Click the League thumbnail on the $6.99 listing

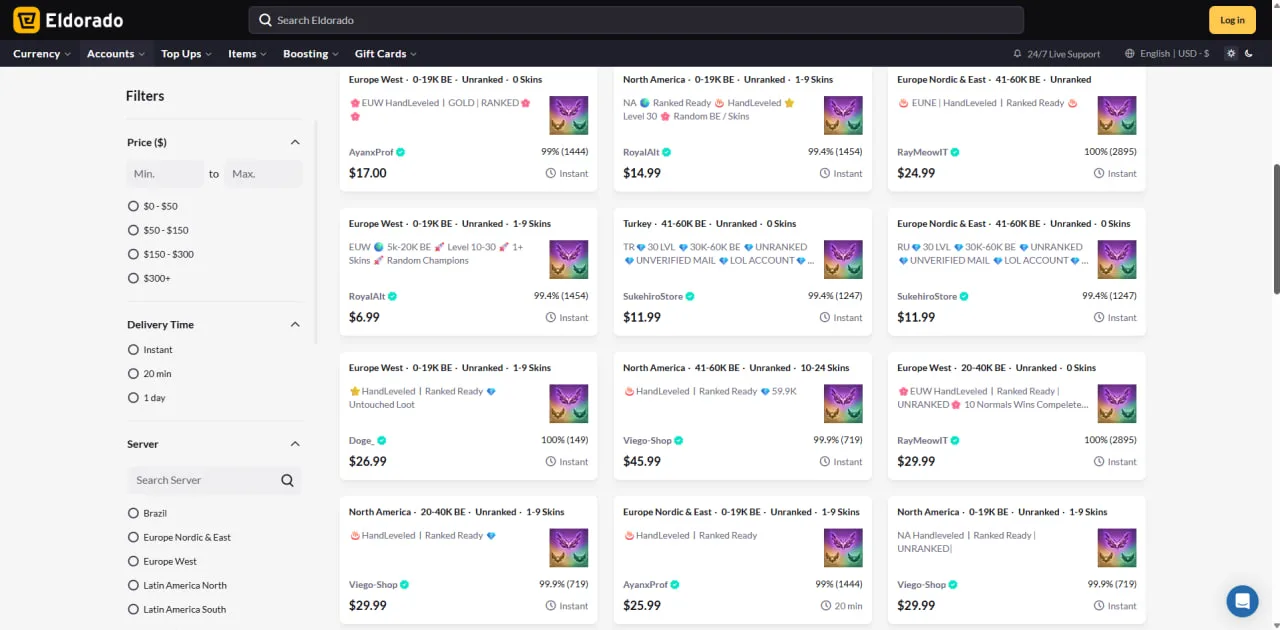(x=569, y=260)
